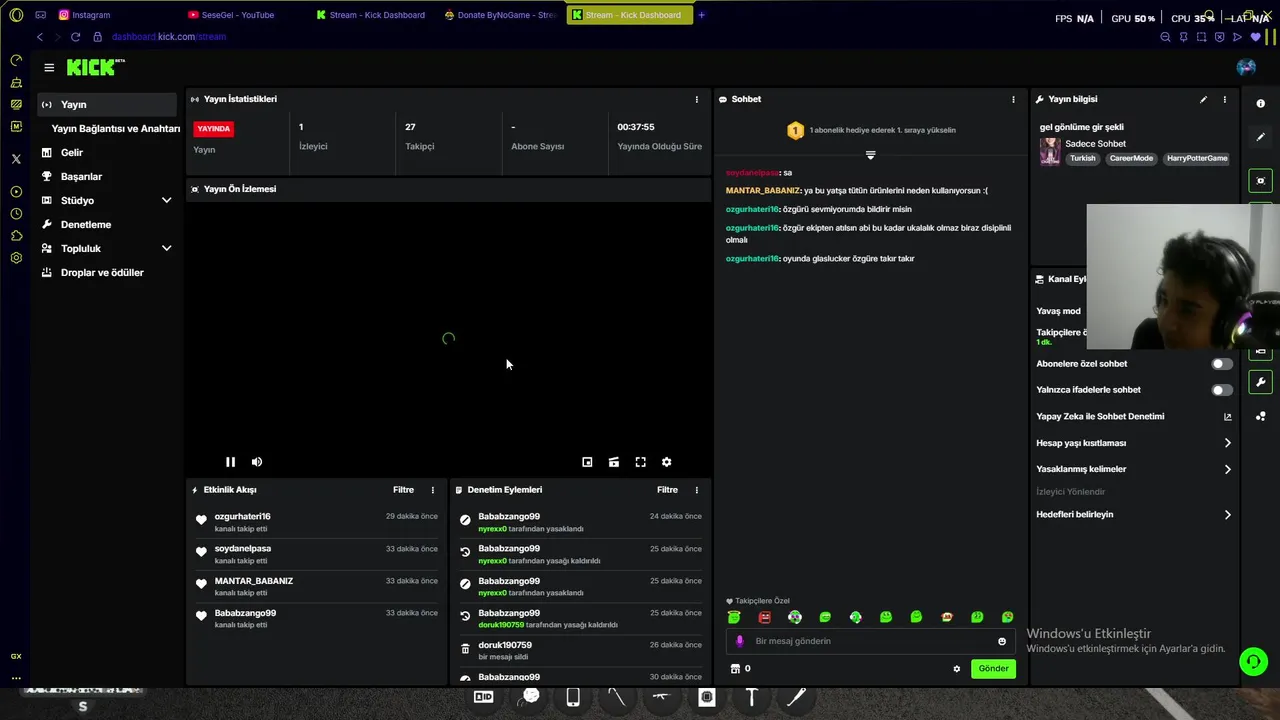Image resolution: width=1280 pixels, height=720 pixels.
Task: Open the X icon in browser sidebar
Action: point(16,159)
